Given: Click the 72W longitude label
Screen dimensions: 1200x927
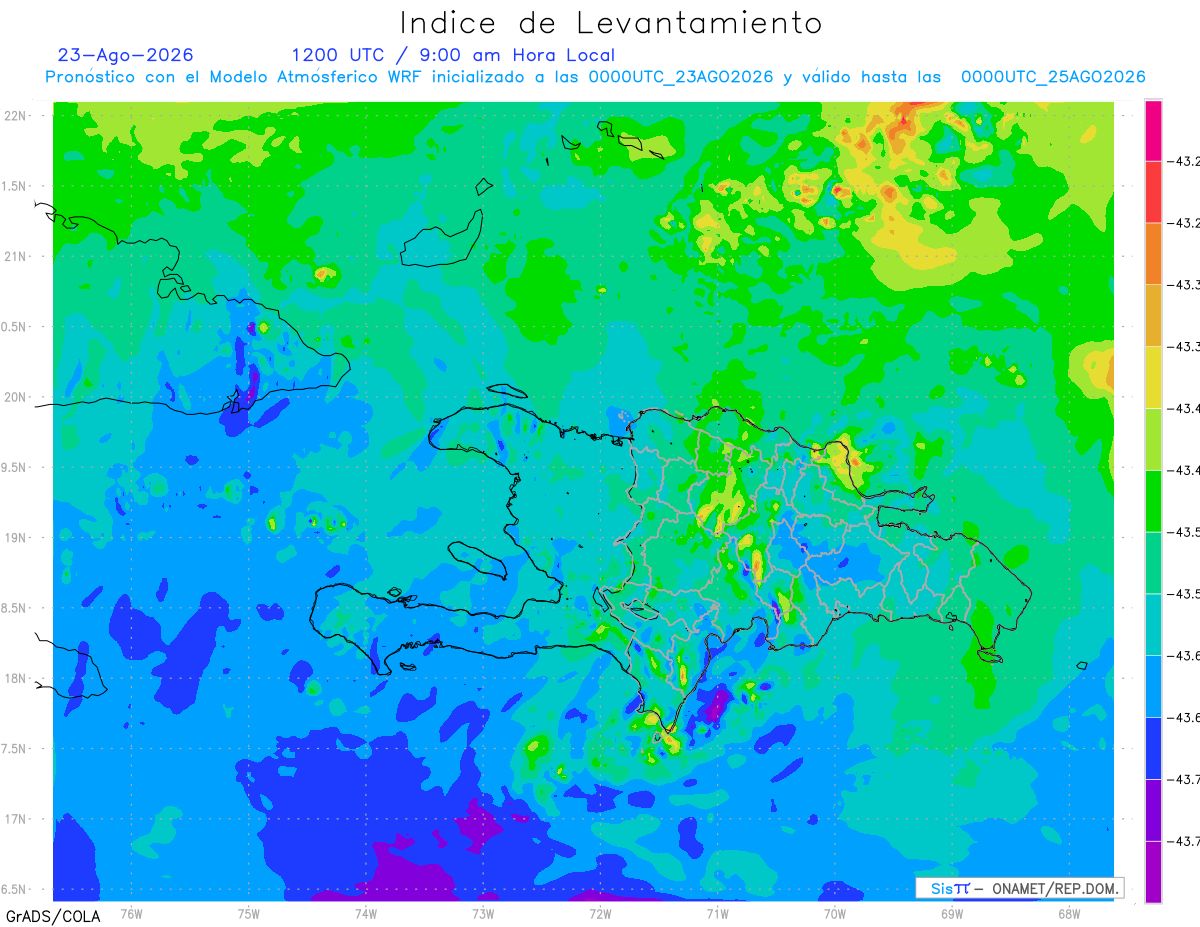Looking at the screenshot, I should (600, 913).
